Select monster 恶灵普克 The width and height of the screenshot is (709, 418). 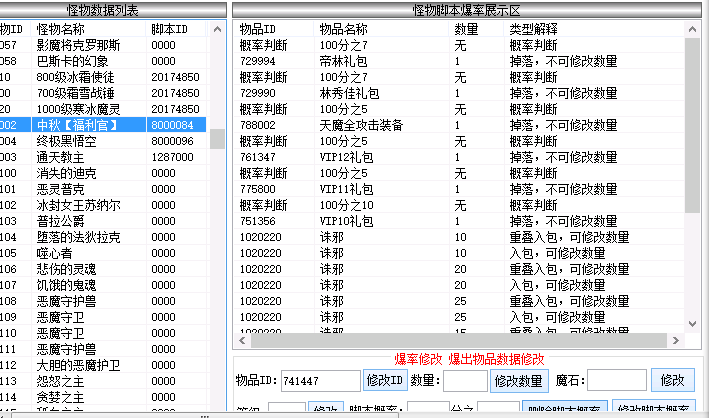[60, 189]
